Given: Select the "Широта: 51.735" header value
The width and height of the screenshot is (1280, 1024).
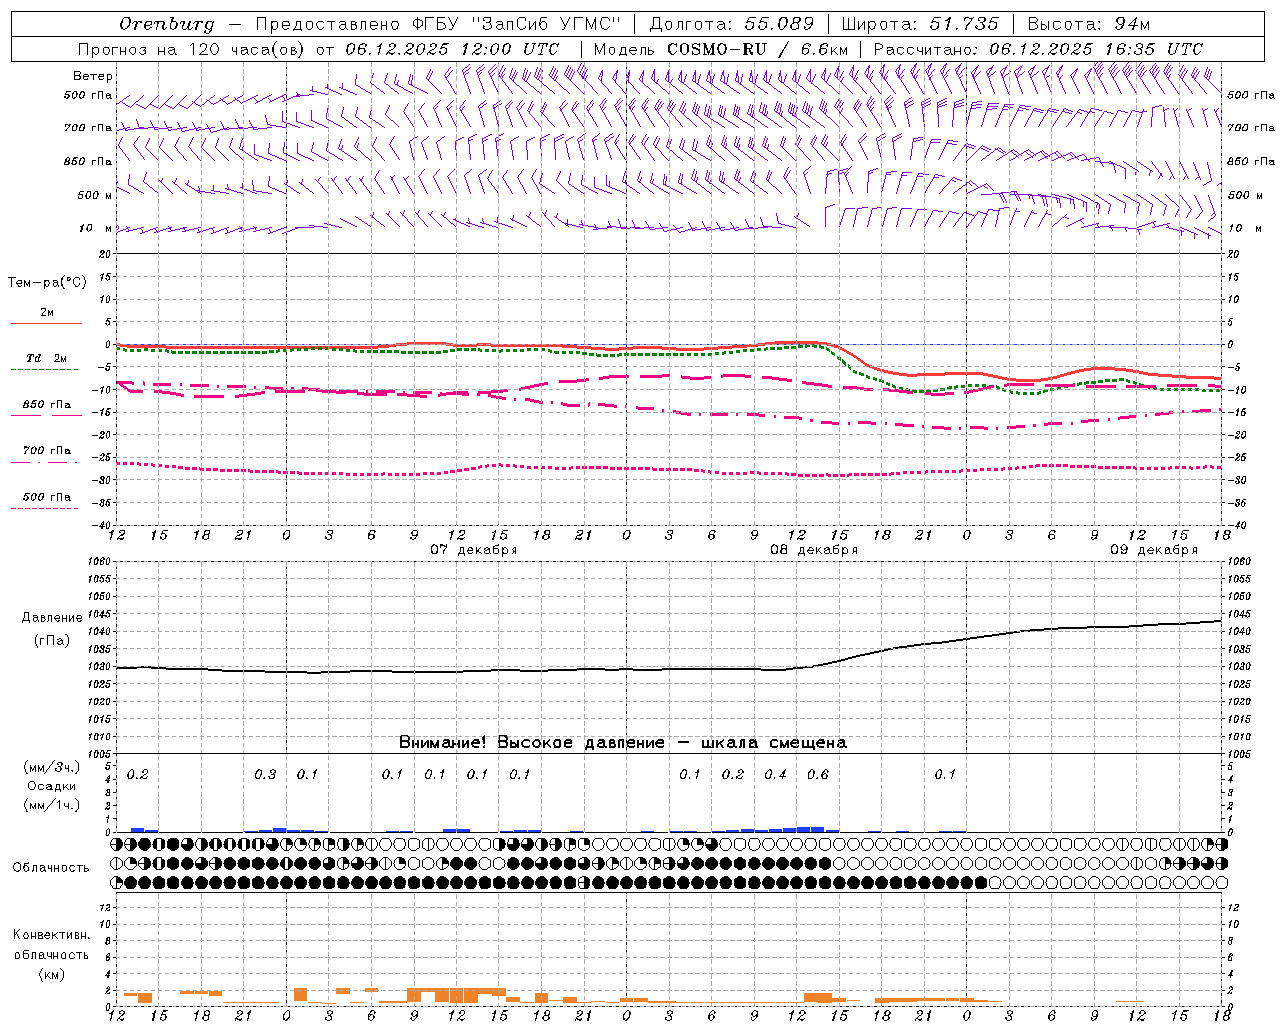Looking at the screenshot, I should point(920,24).
